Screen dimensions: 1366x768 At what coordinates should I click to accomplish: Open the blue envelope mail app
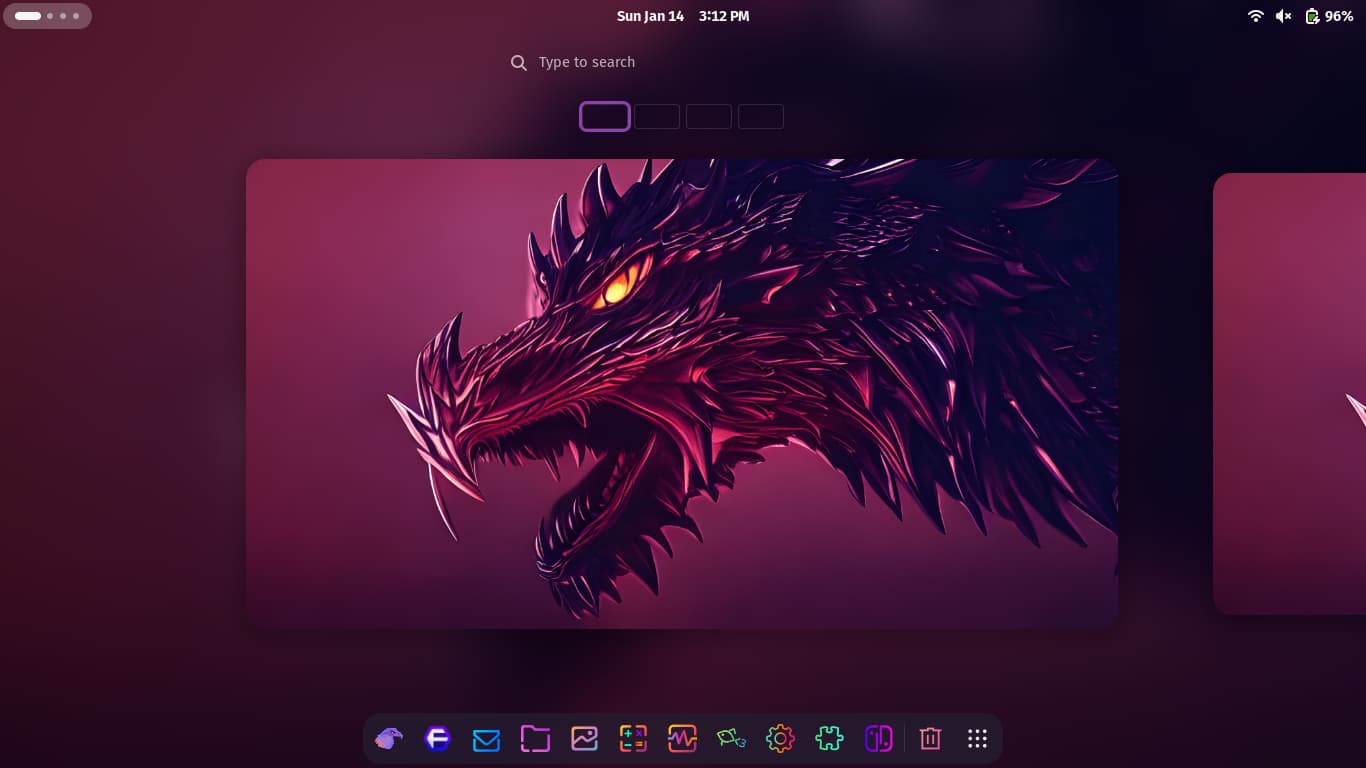(486, 739)
